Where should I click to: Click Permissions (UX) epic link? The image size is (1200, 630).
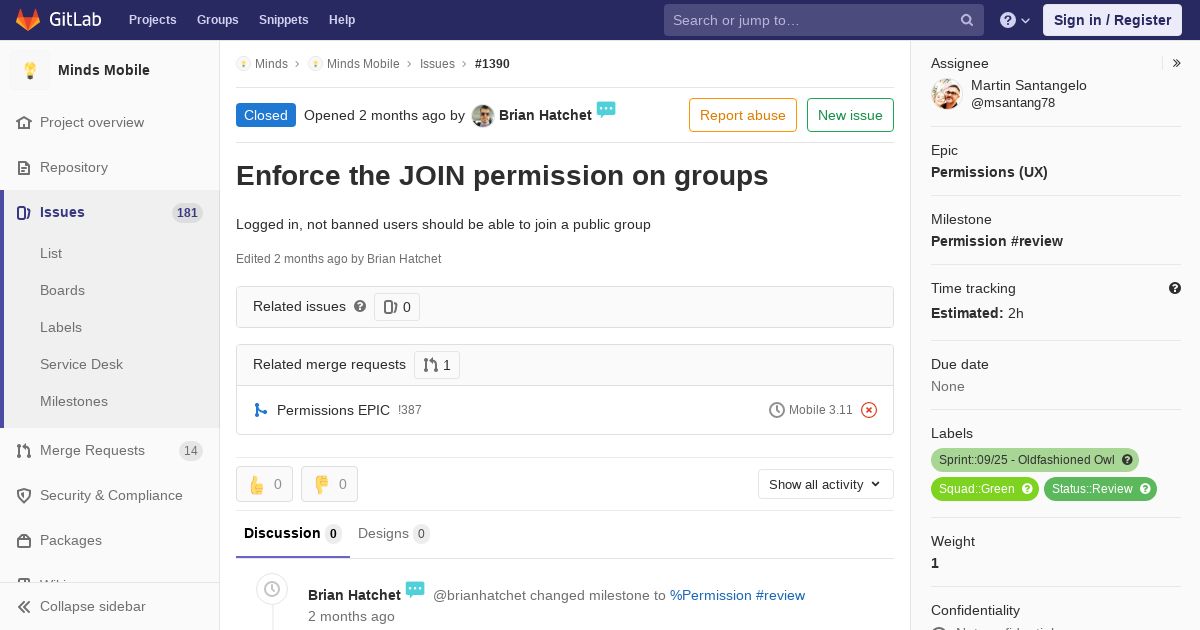coord(989,172)
